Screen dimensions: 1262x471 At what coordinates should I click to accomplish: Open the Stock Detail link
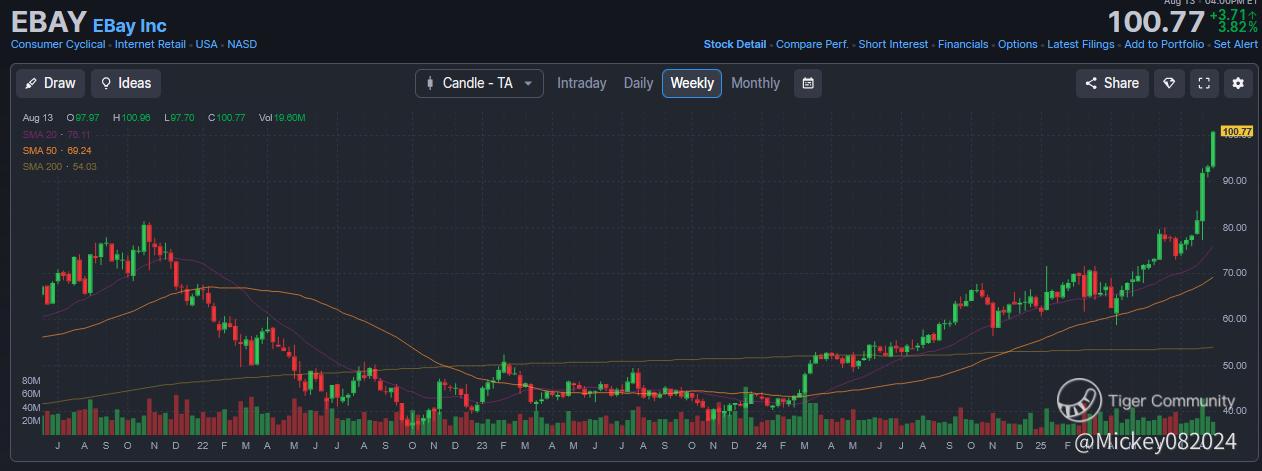coord(735,44)
